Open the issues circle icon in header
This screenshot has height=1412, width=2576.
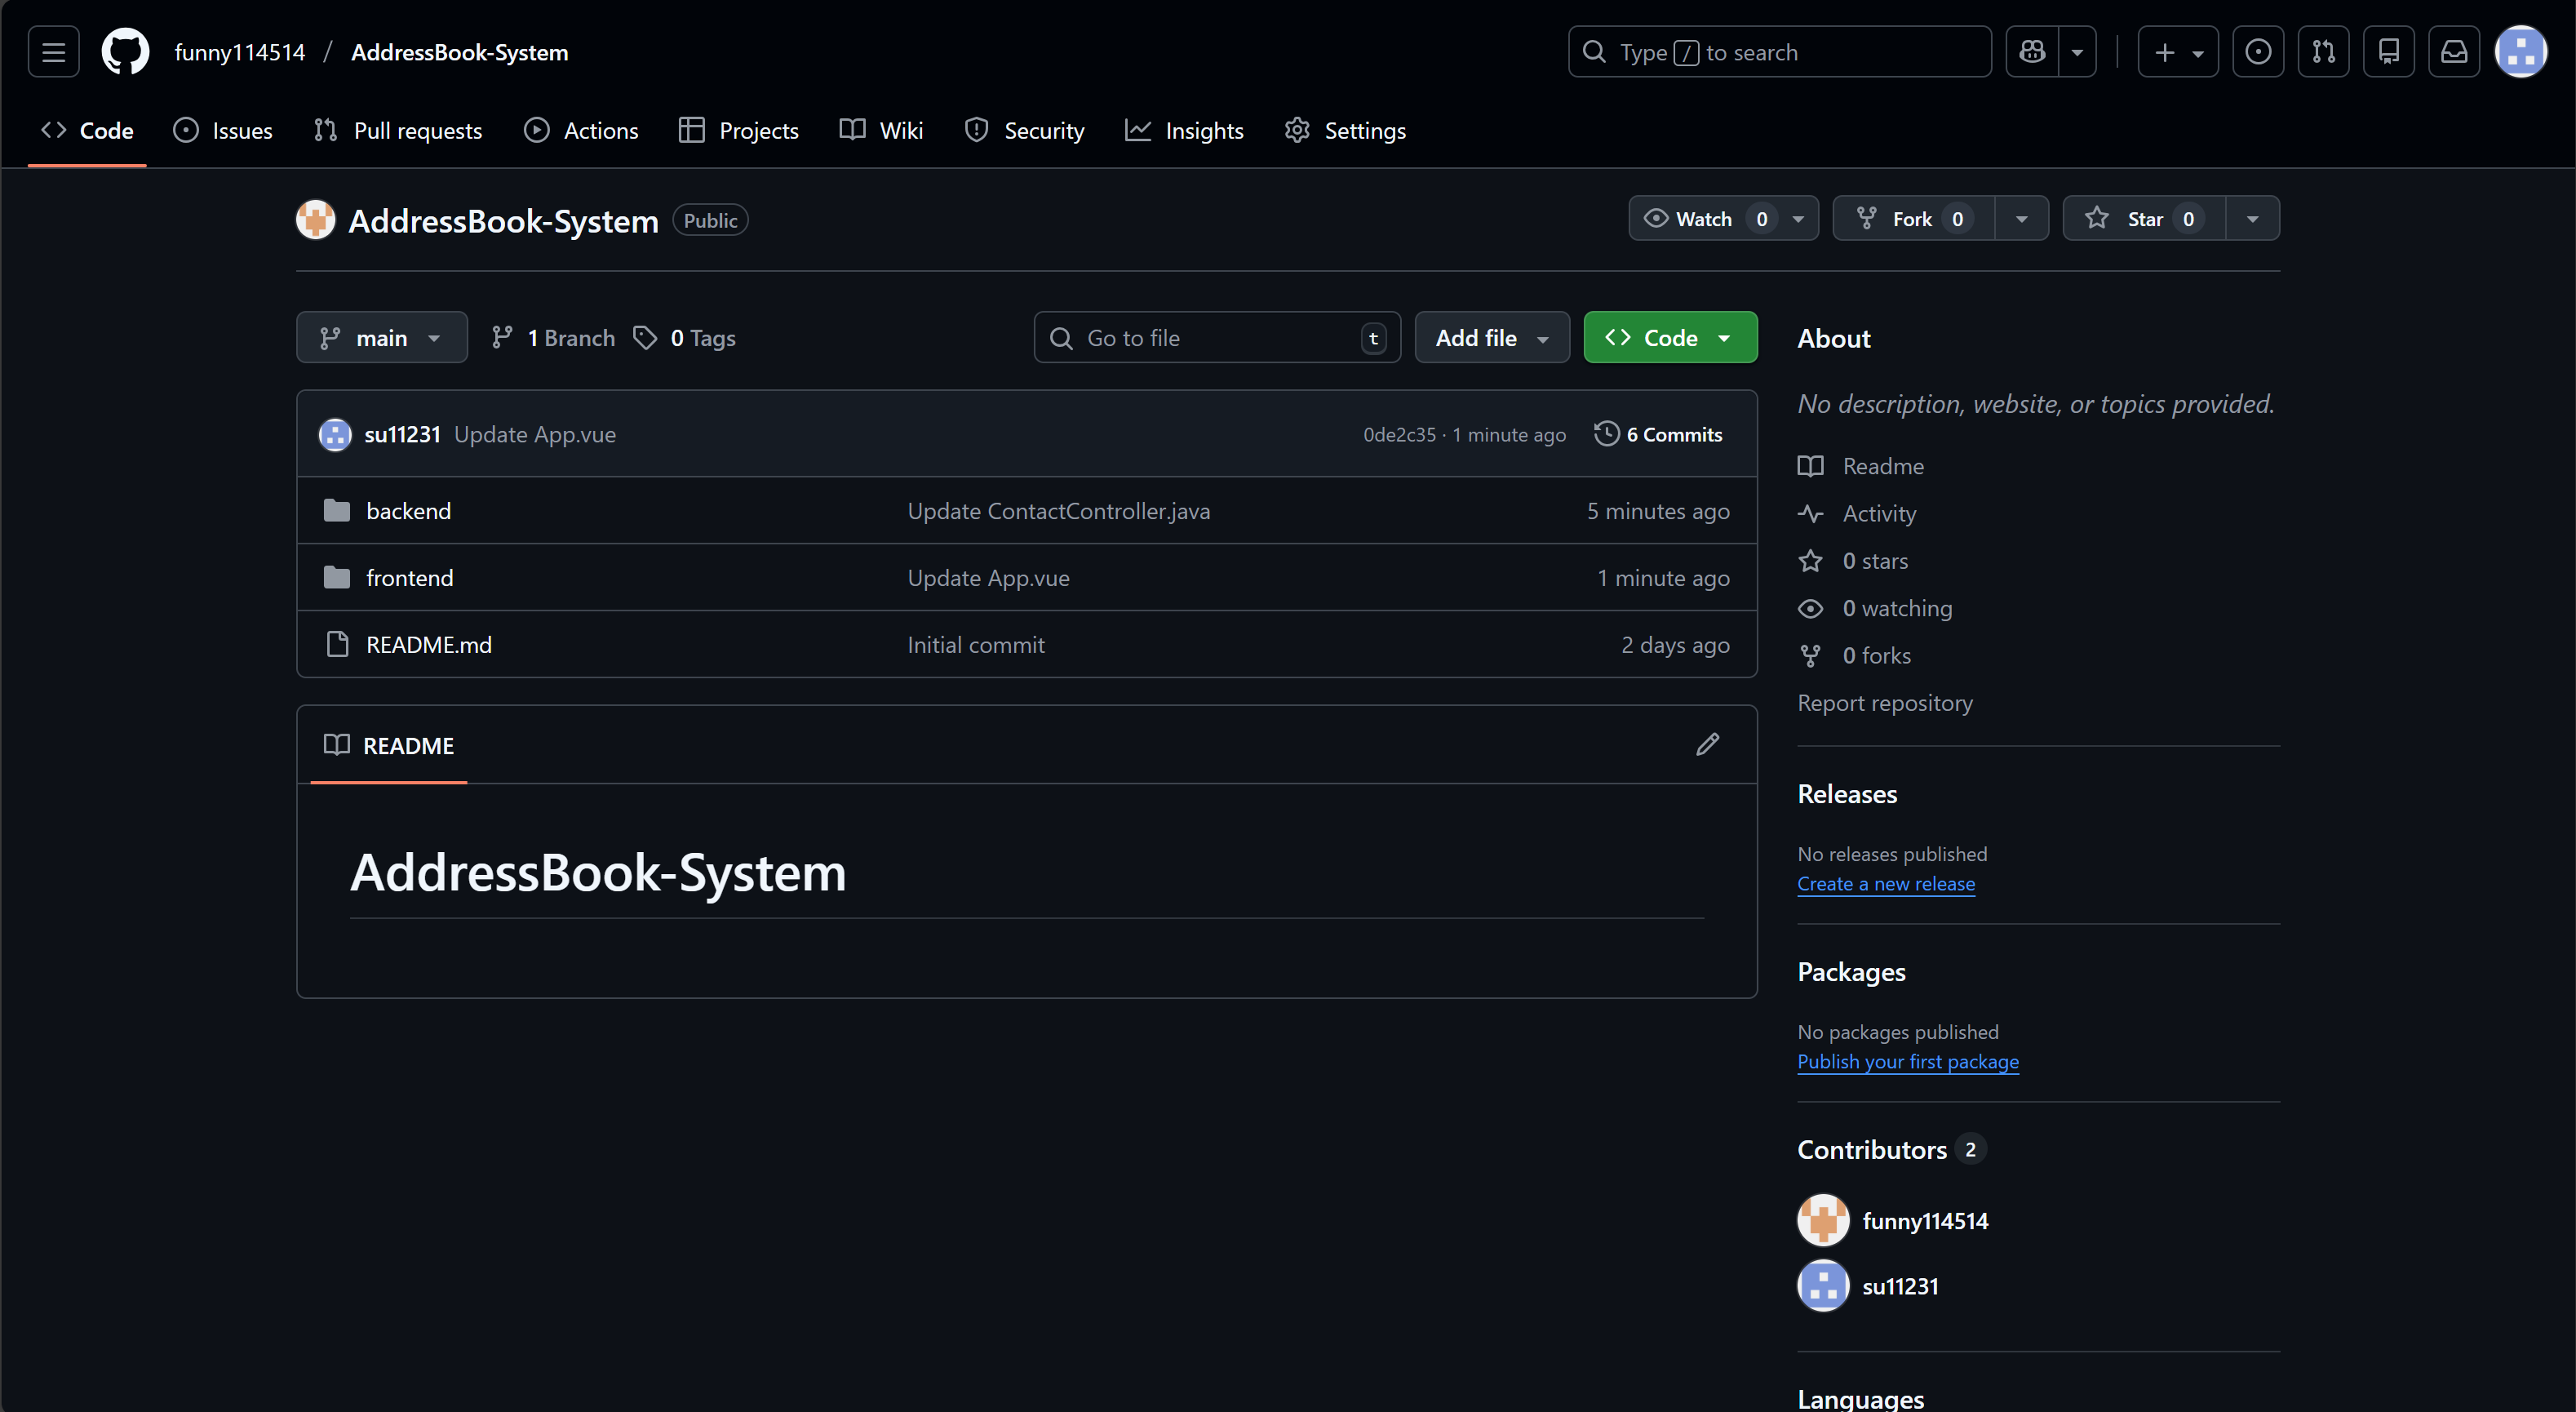click(2258, 52)
